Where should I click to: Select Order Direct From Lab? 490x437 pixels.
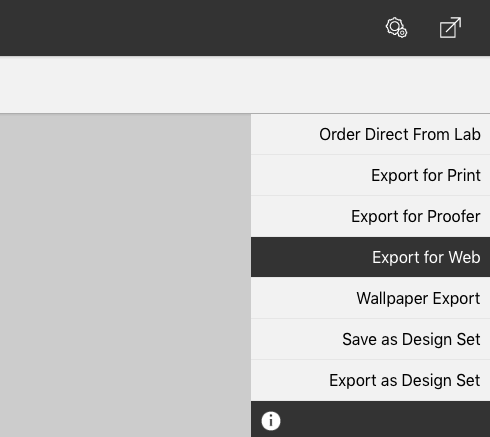click(x=370, y=134)
